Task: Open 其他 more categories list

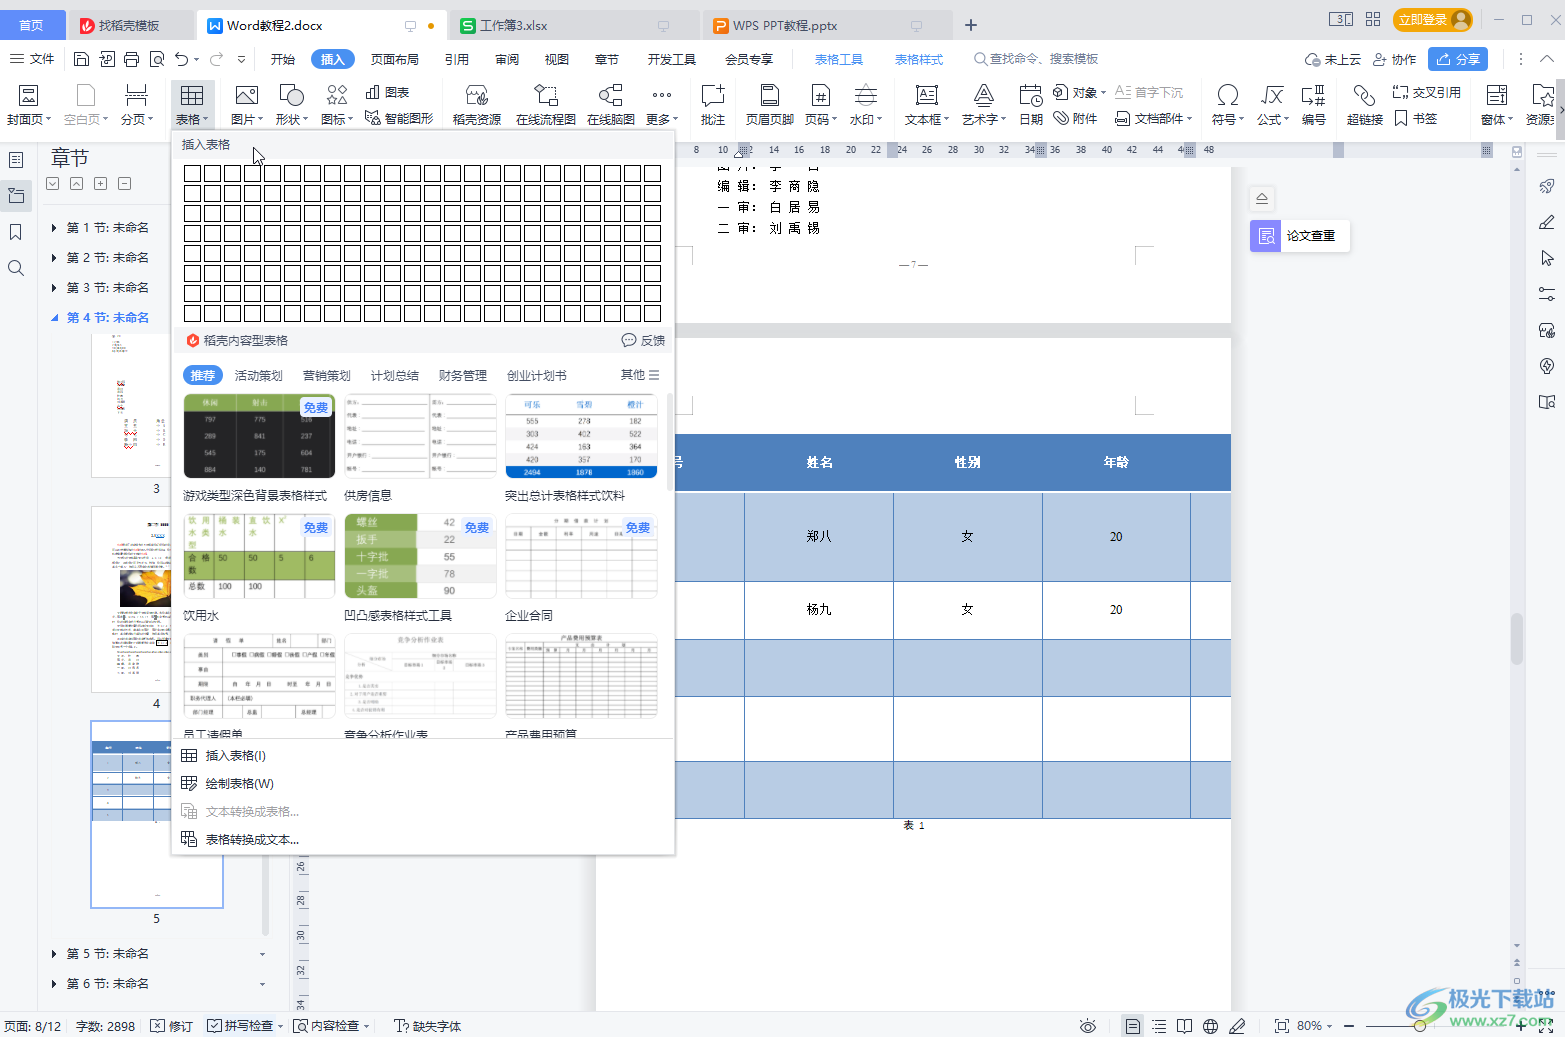Action: (640, 375)
